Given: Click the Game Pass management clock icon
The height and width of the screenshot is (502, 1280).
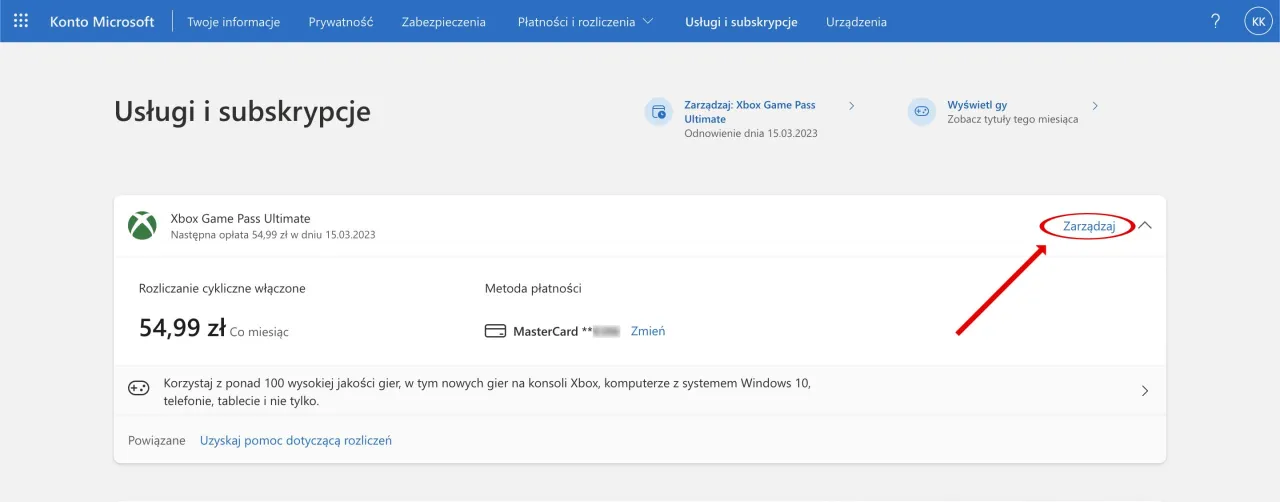Looking at the screenshot, I should tap(658, 112).
